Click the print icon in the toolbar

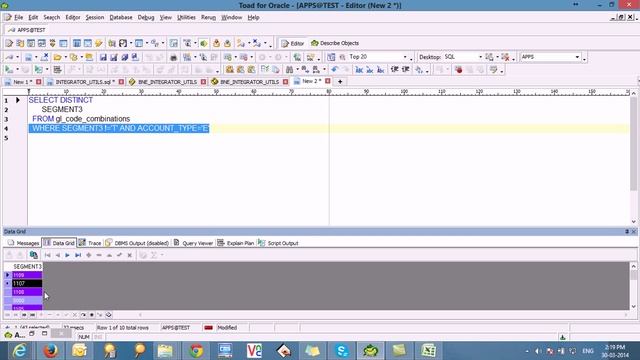point(173,57)
